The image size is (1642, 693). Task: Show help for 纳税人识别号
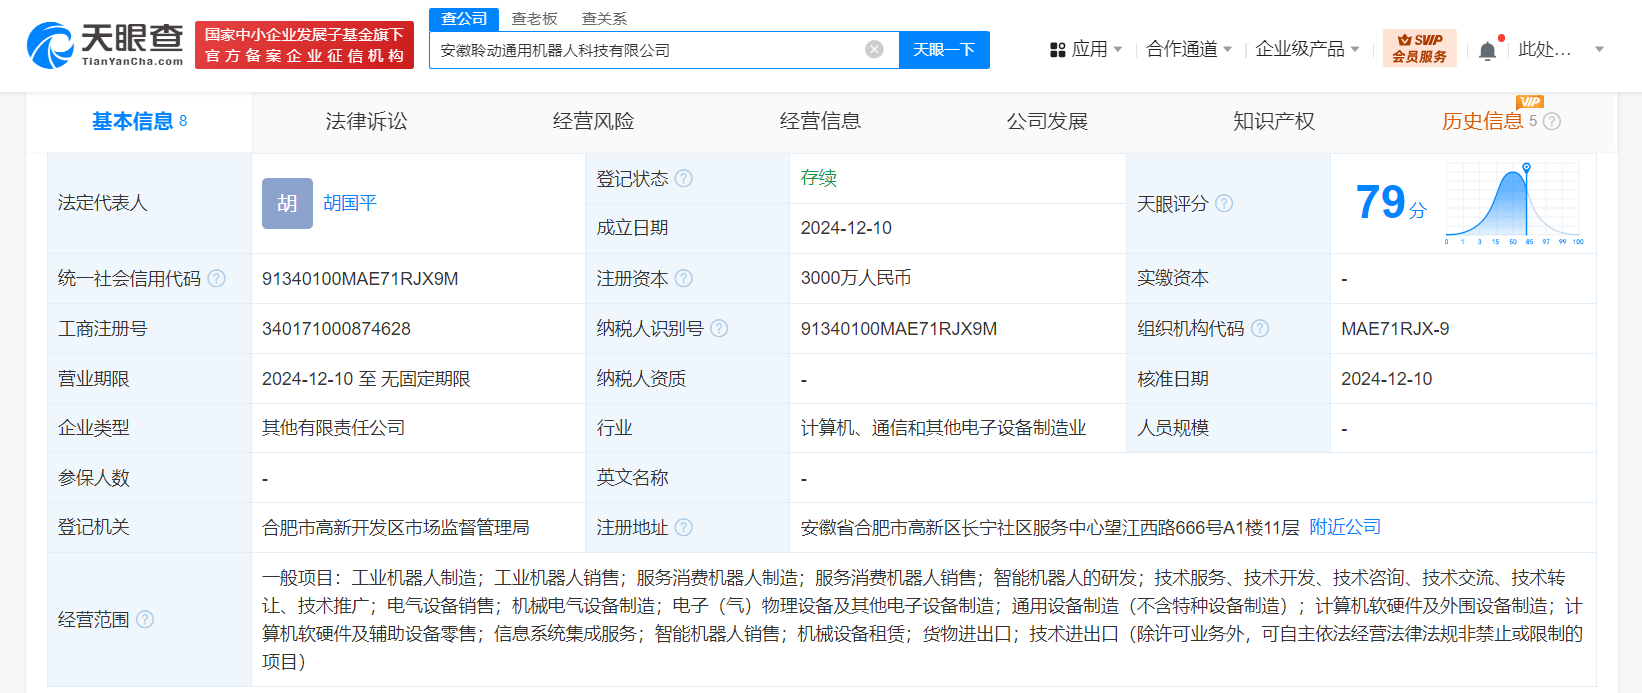point(719,329)
